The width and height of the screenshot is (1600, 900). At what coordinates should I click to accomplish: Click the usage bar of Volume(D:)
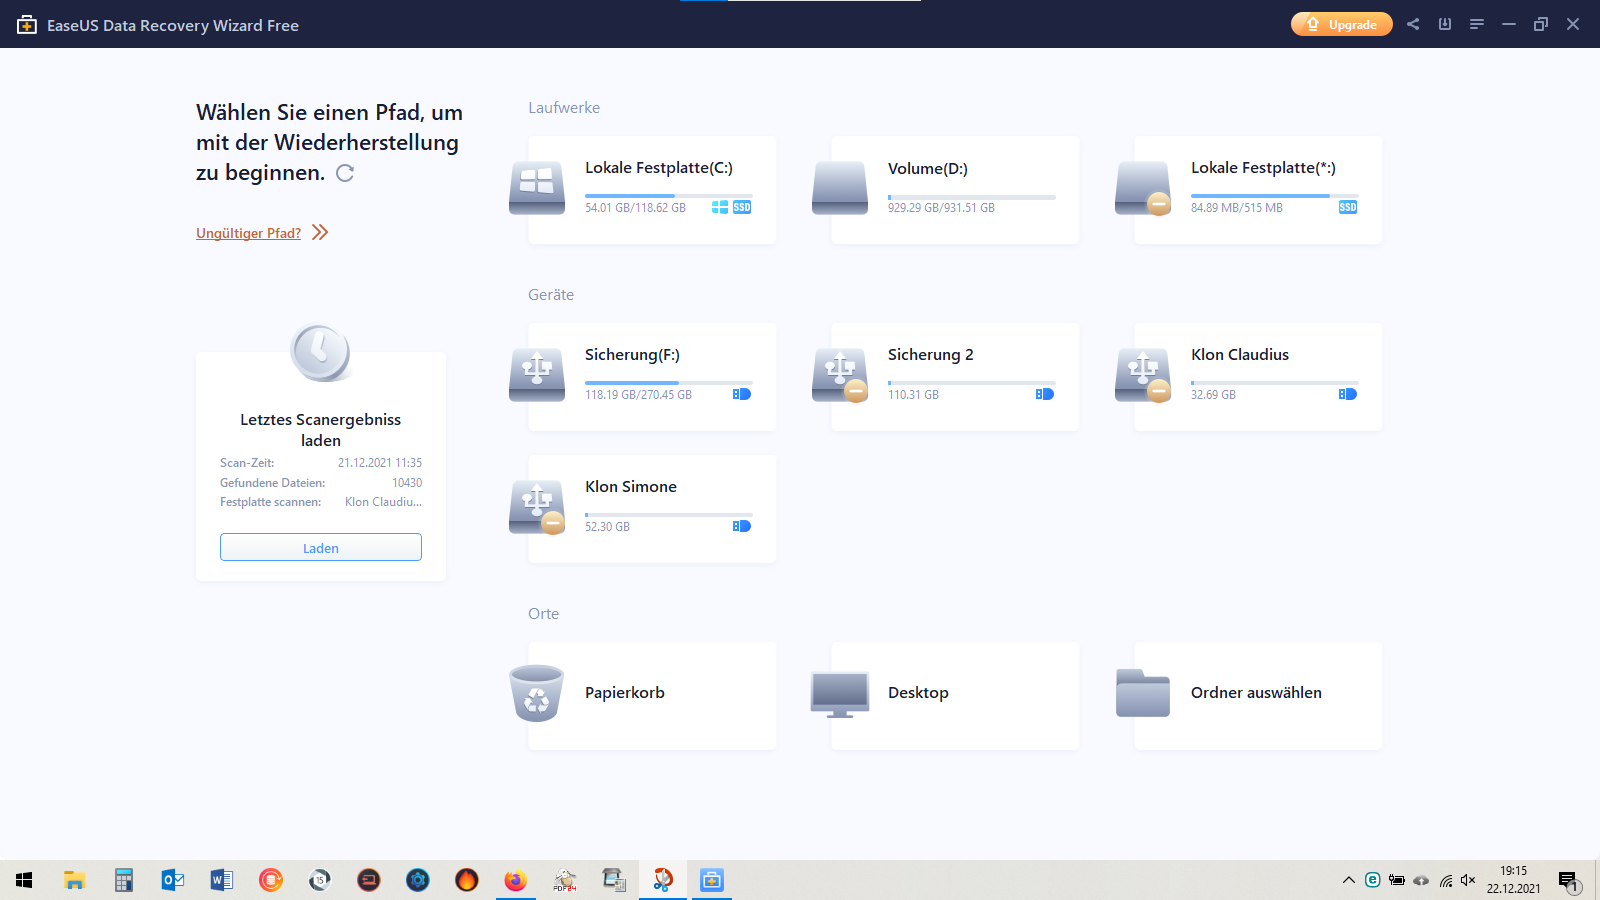972,197
